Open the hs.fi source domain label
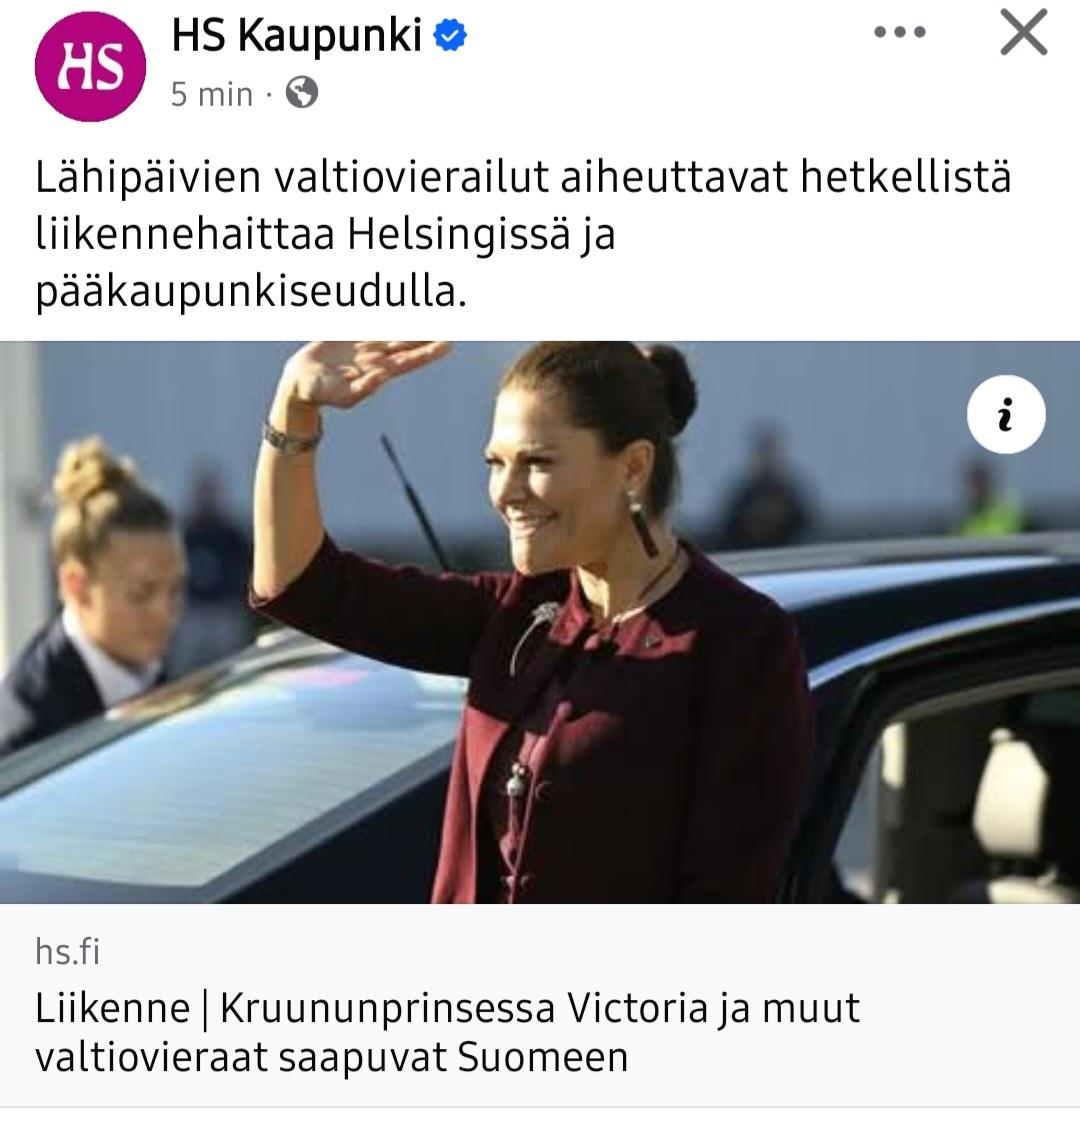1080x1127 pixels. [x=68, y=952]
